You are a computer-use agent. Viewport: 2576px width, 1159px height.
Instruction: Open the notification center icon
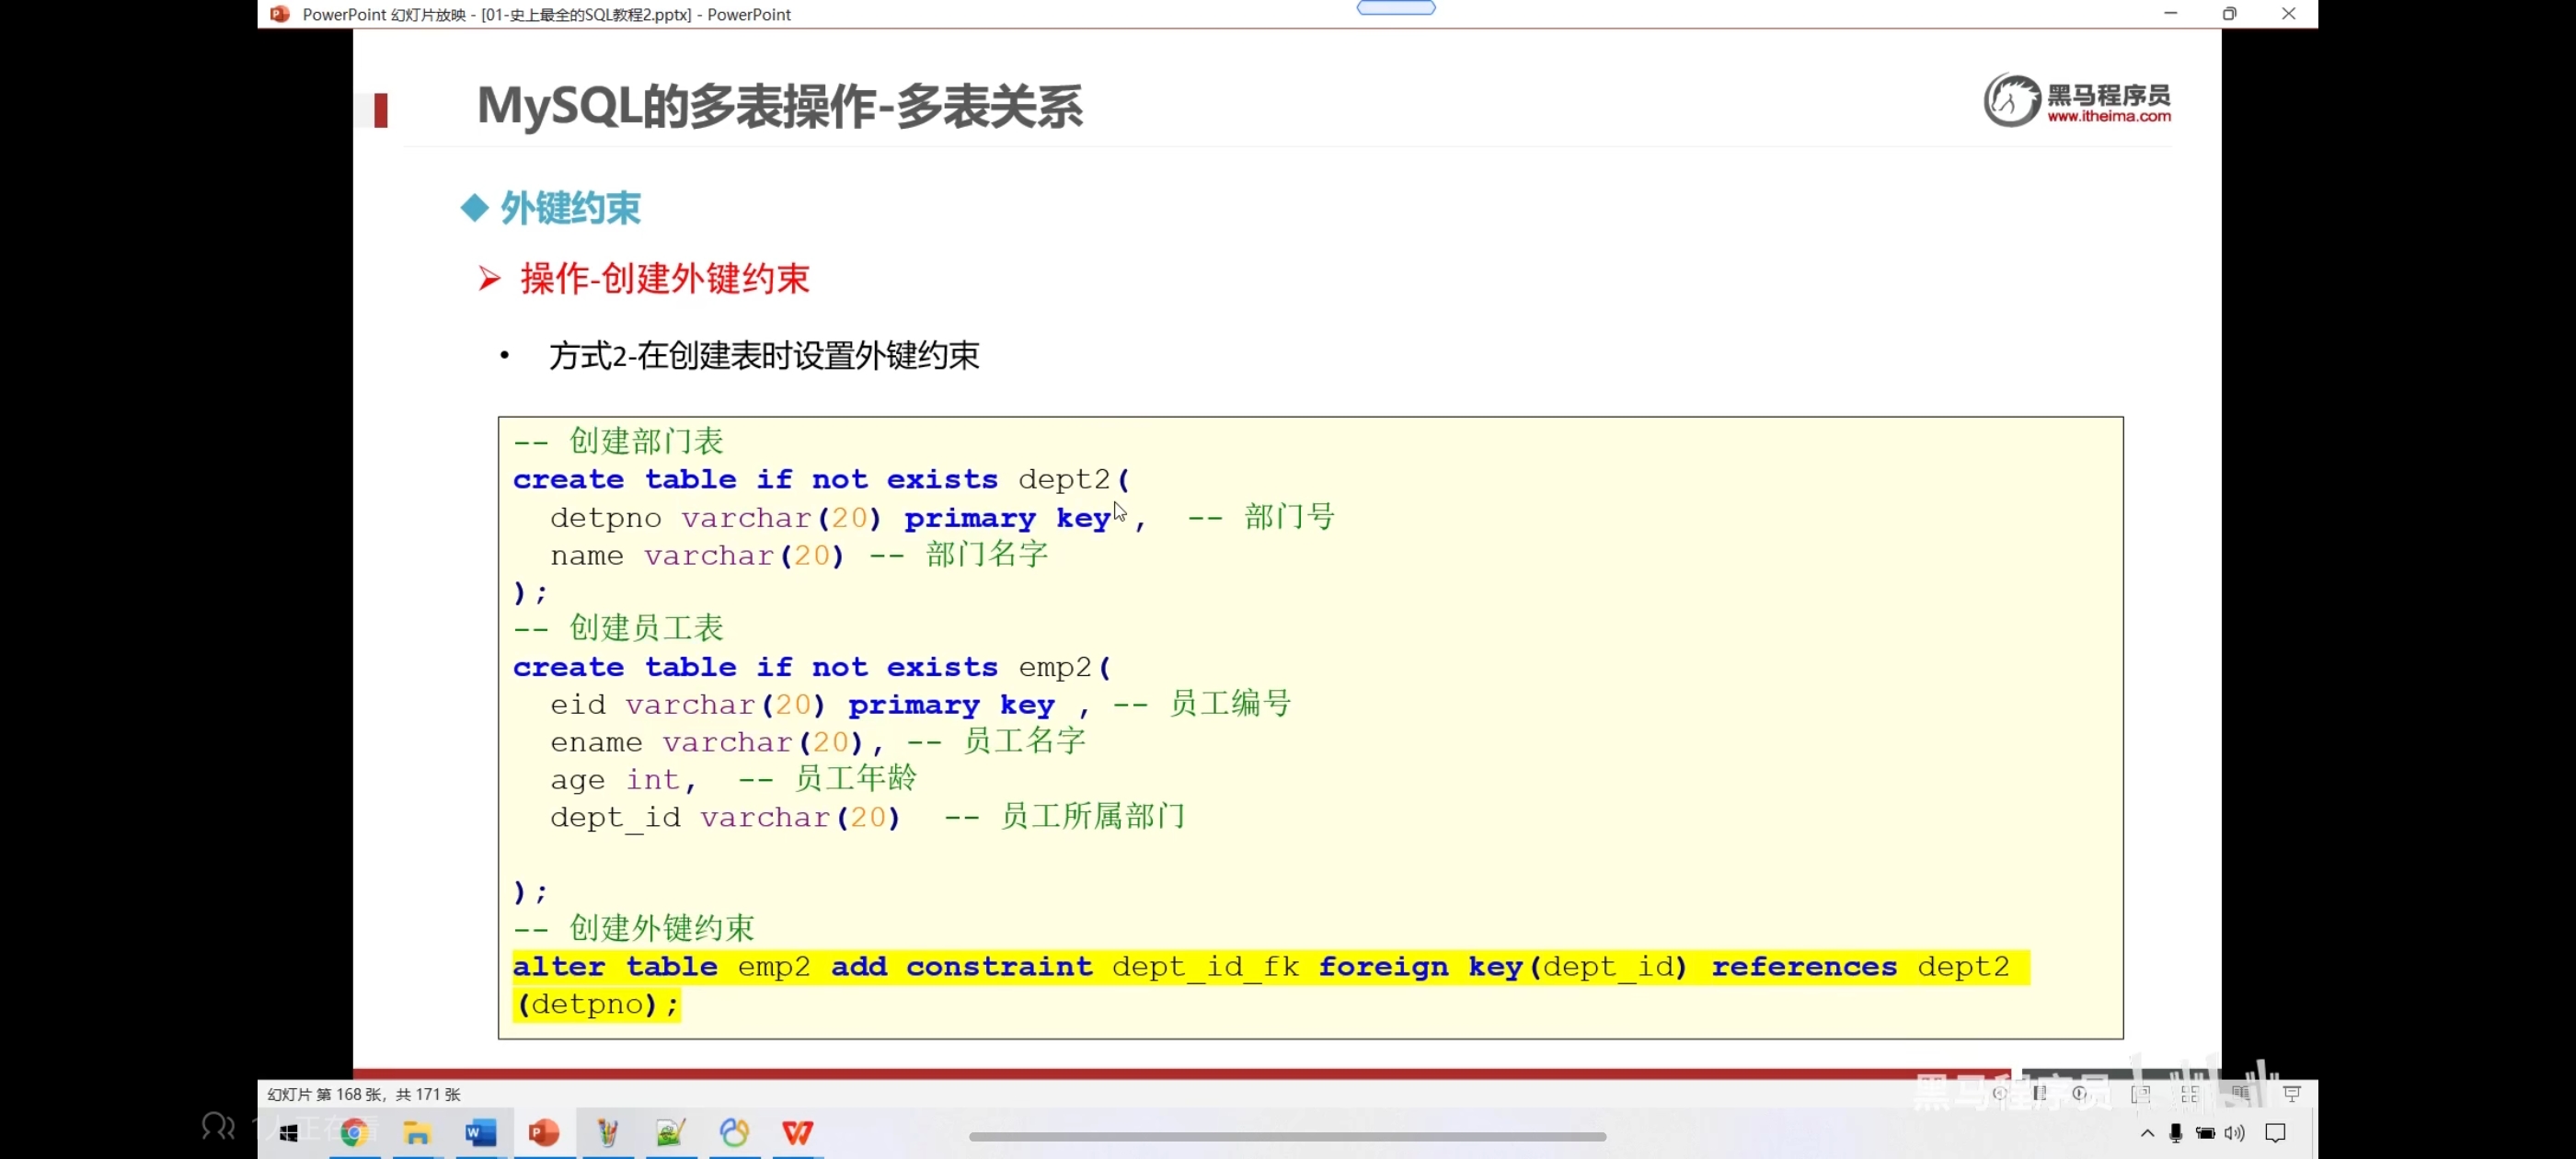pos(2276,1133)
